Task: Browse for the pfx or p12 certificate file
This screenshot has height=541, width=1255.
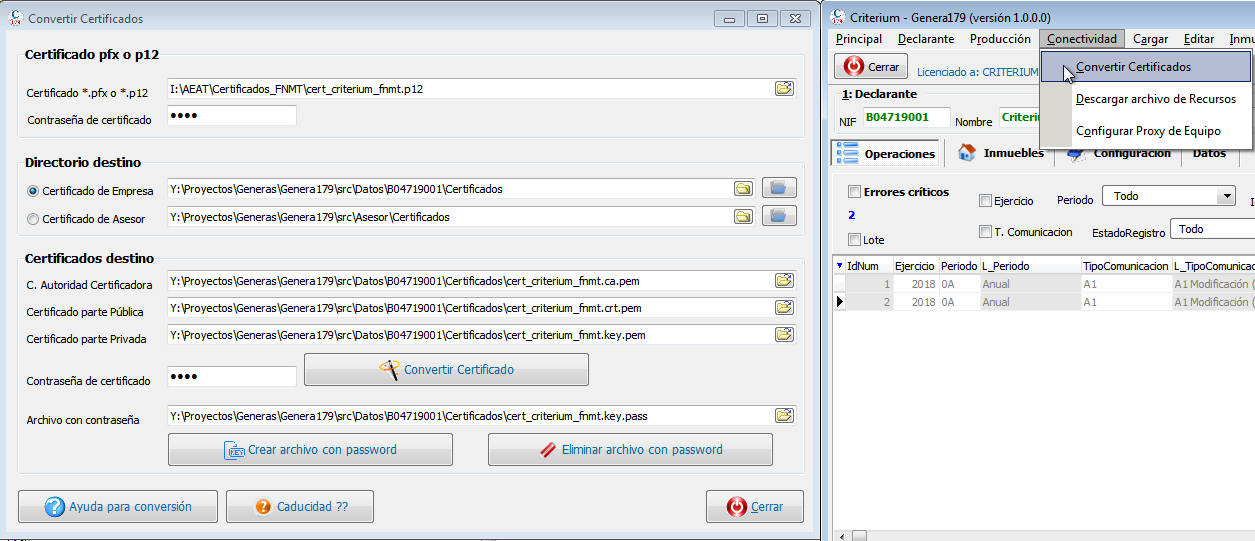Action: (x=784, y=89)
